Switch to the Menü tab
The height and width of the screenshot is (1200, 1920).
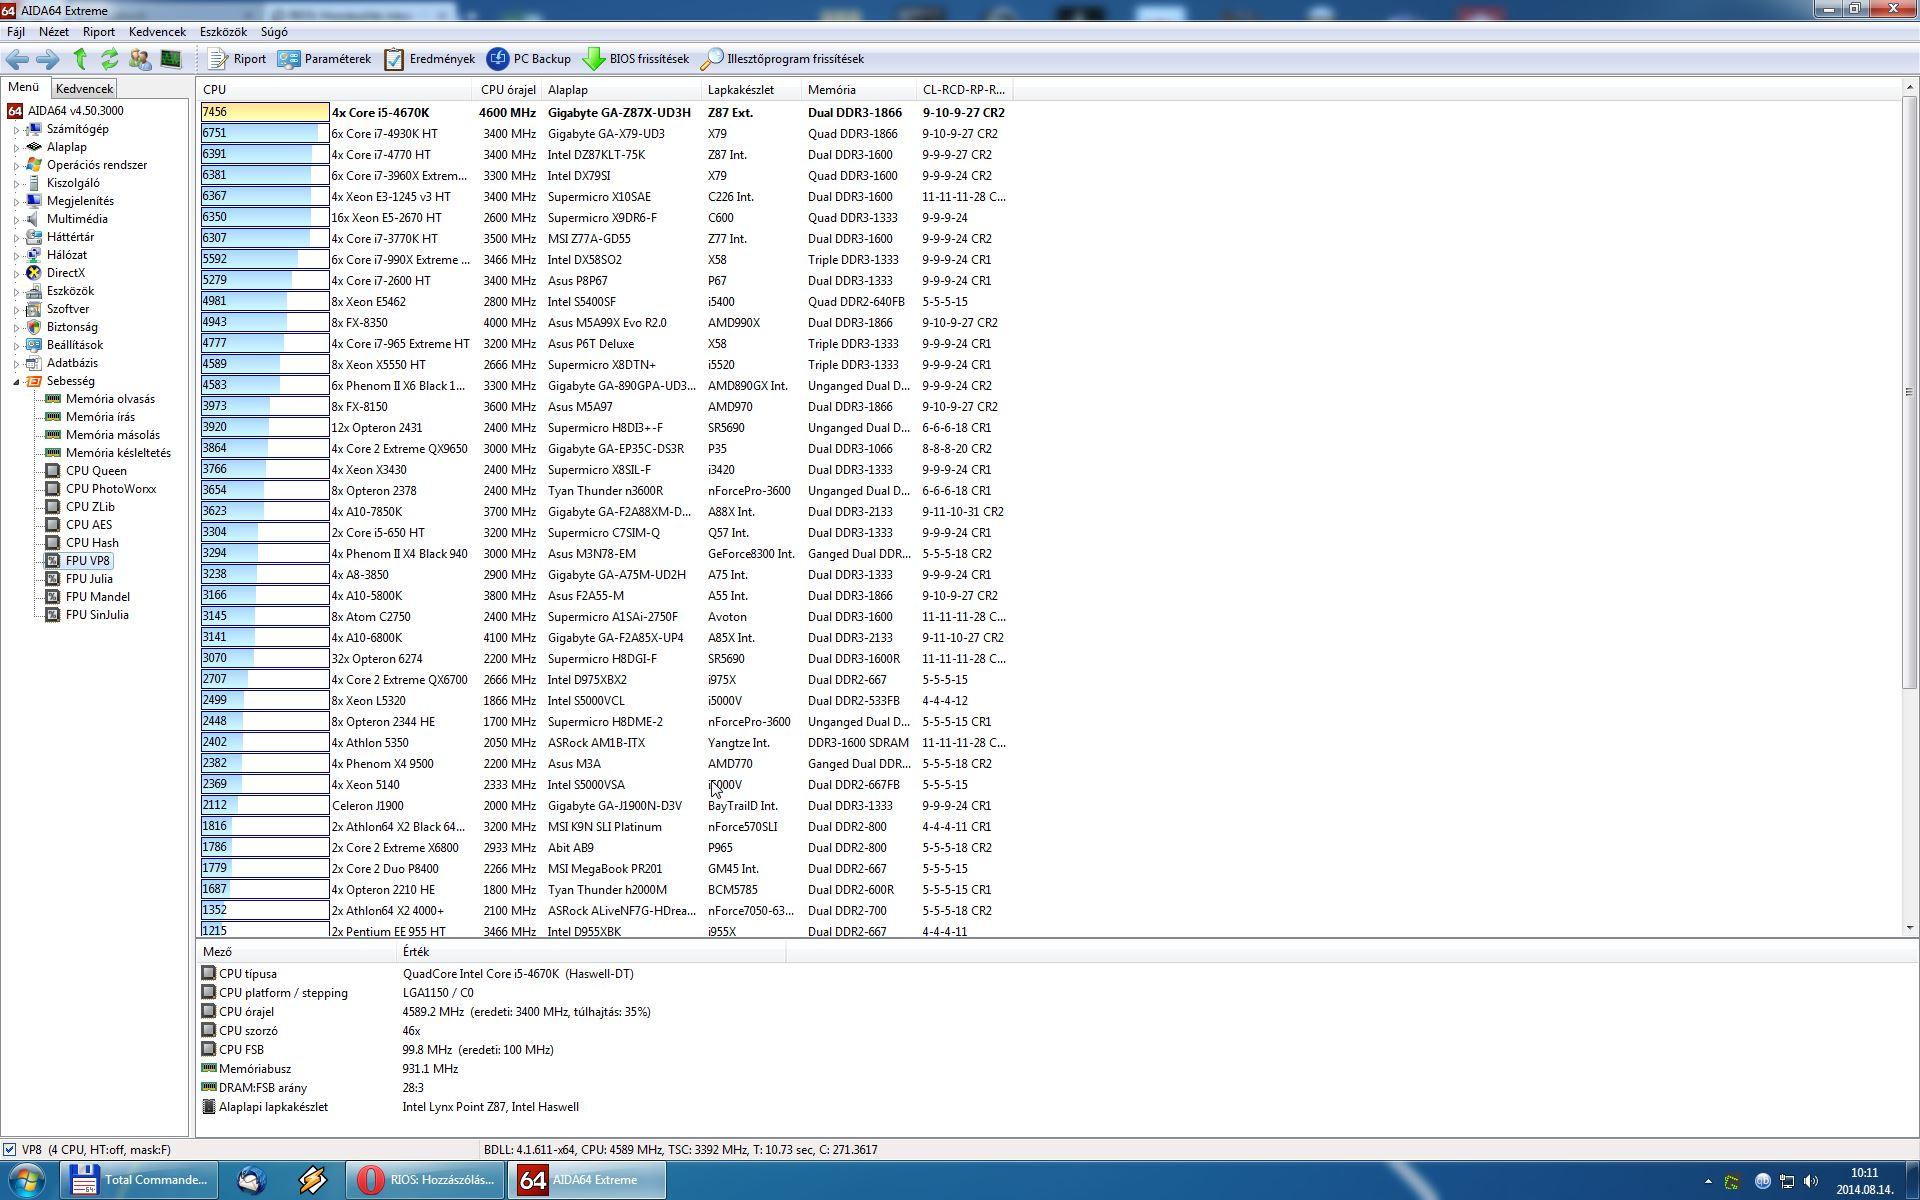tap(23, 88)
